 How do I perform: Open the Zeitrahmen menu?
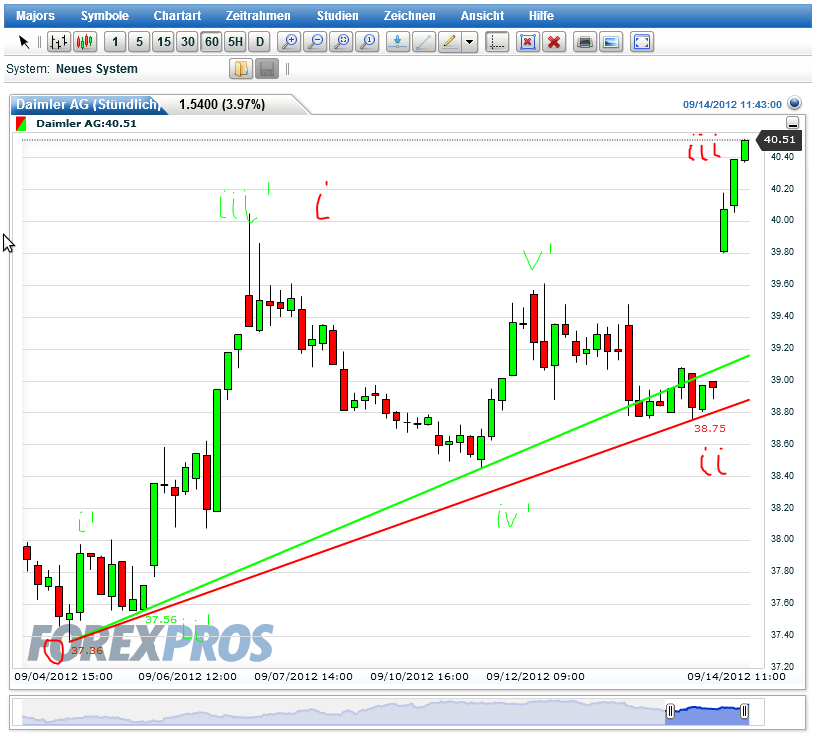[x=255, y=15]
